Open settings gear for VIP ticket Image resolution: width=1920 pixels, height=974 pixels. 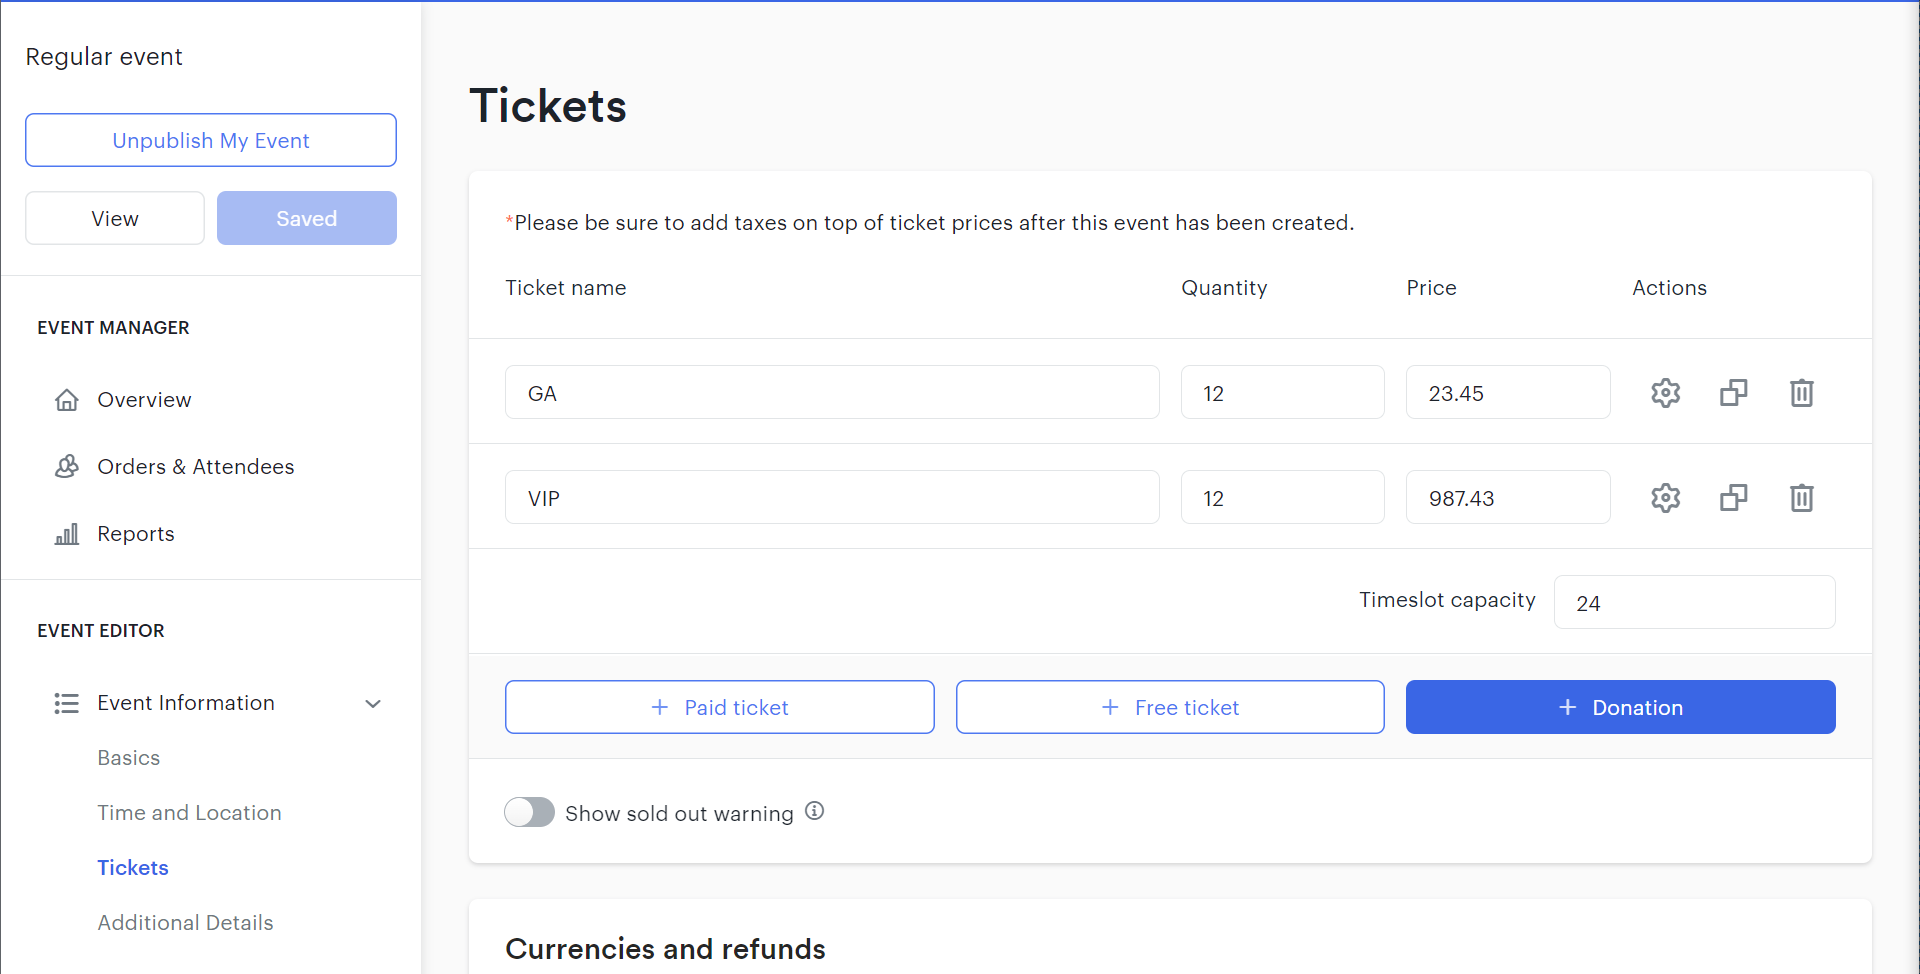click(1665, 498)
